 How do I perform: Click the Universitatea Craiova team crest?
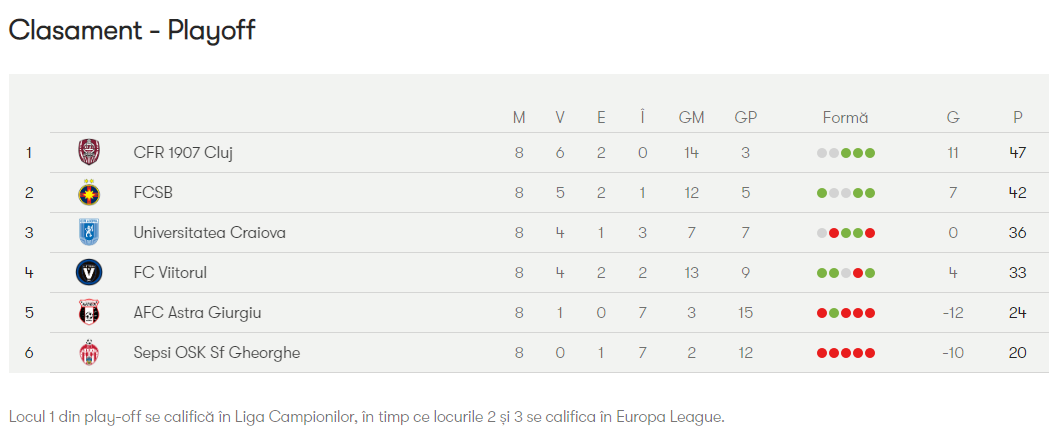[x=89, y=233]
